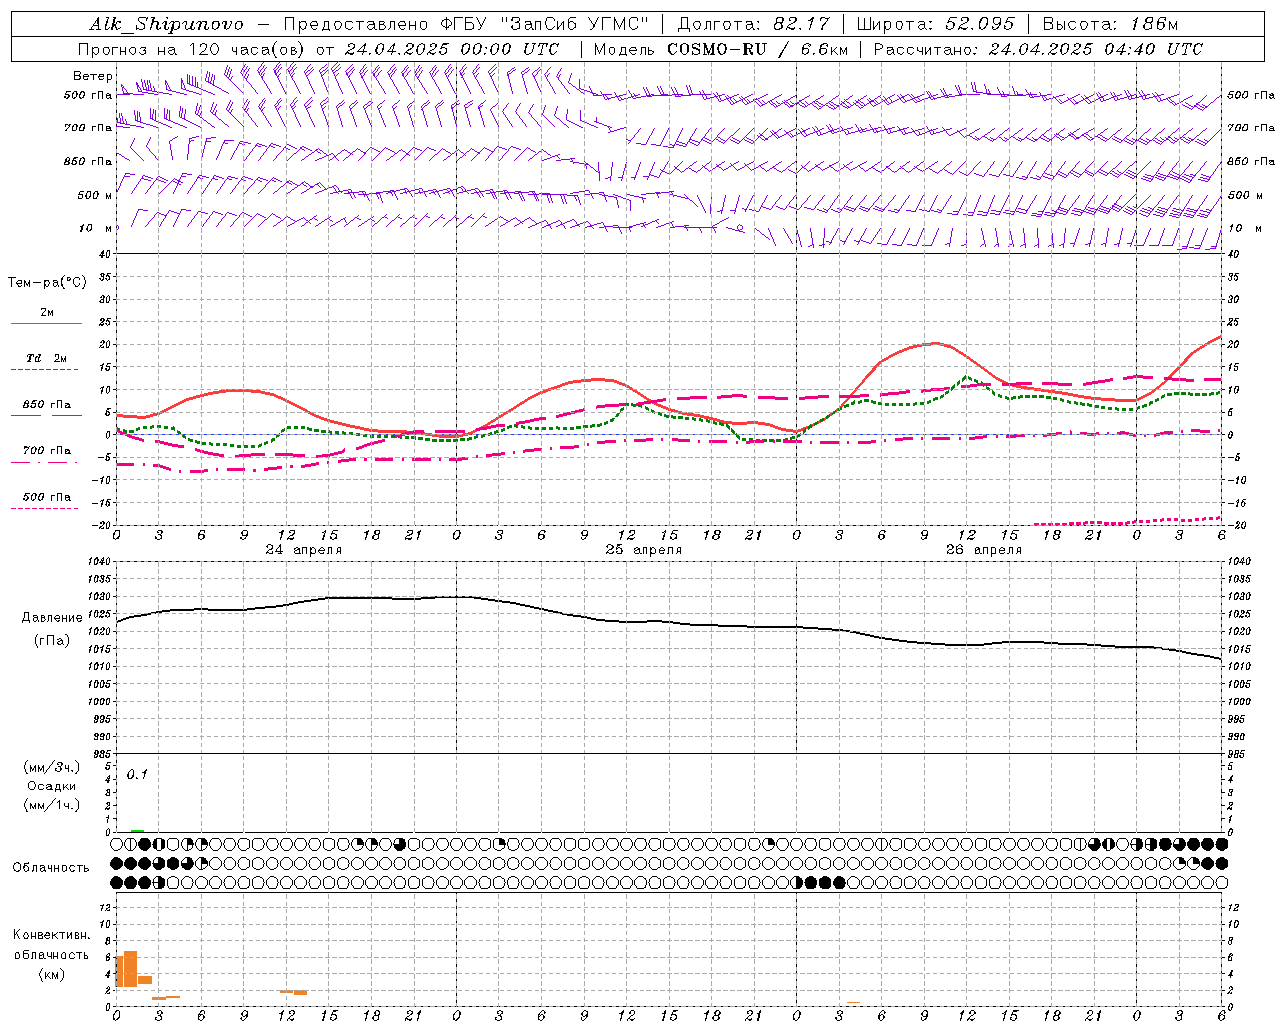Click the Долгота: 82.17 value
1280x1024 pixels.
pyautogui.click(x=753, y=24)
